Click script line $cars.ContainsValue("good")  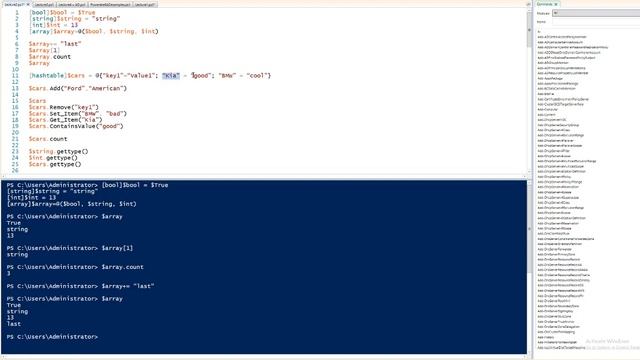pos(76,126)
